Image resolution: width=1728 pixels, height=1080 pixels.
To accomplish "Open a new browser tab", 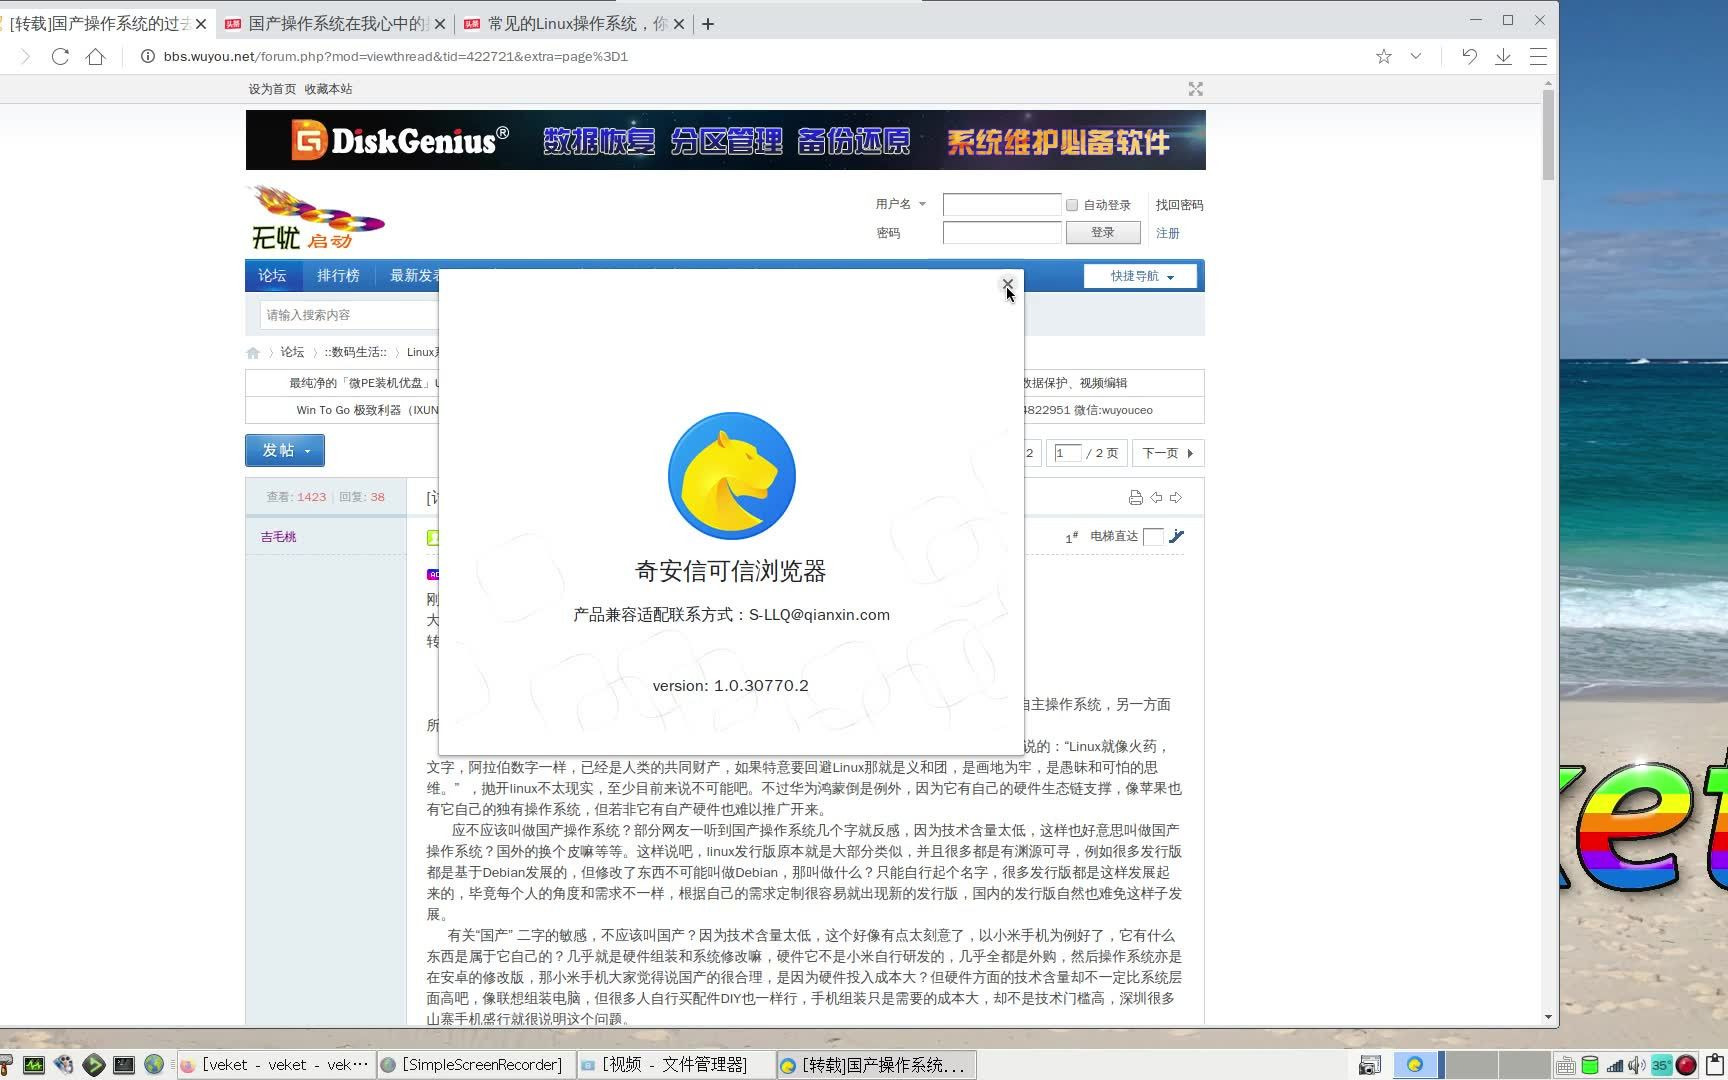I will [708, 24].
